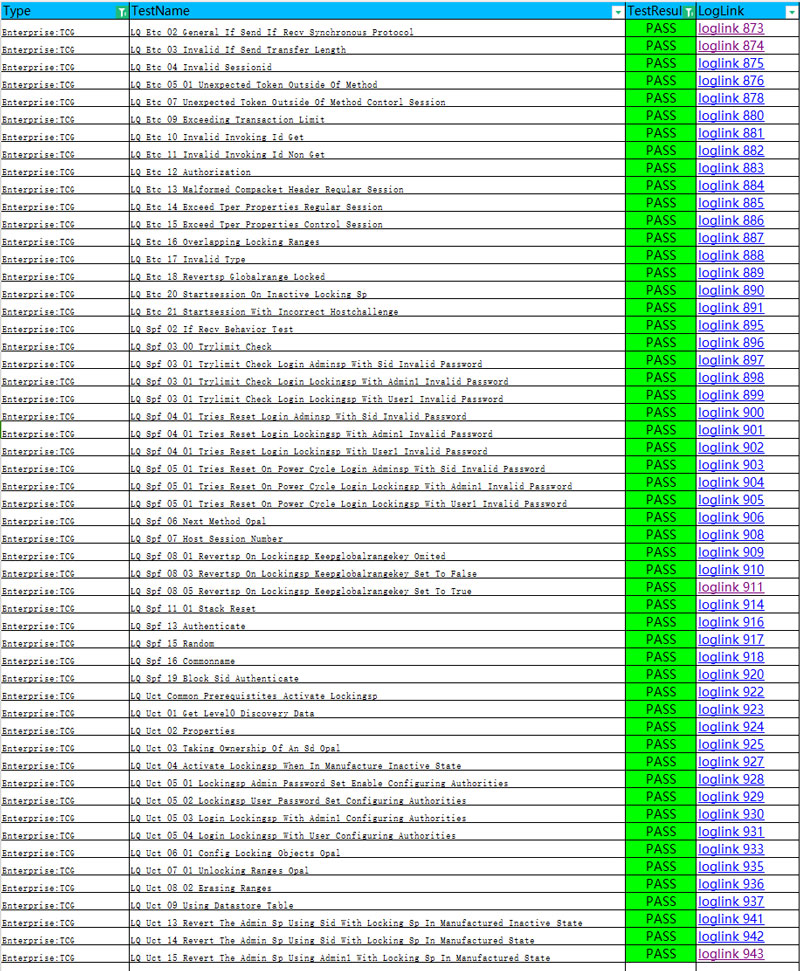The width and height of the screenshot is (800, 971).
Task: Select the PASS cell beside loglink 943
Action: [x=661, y=954]
